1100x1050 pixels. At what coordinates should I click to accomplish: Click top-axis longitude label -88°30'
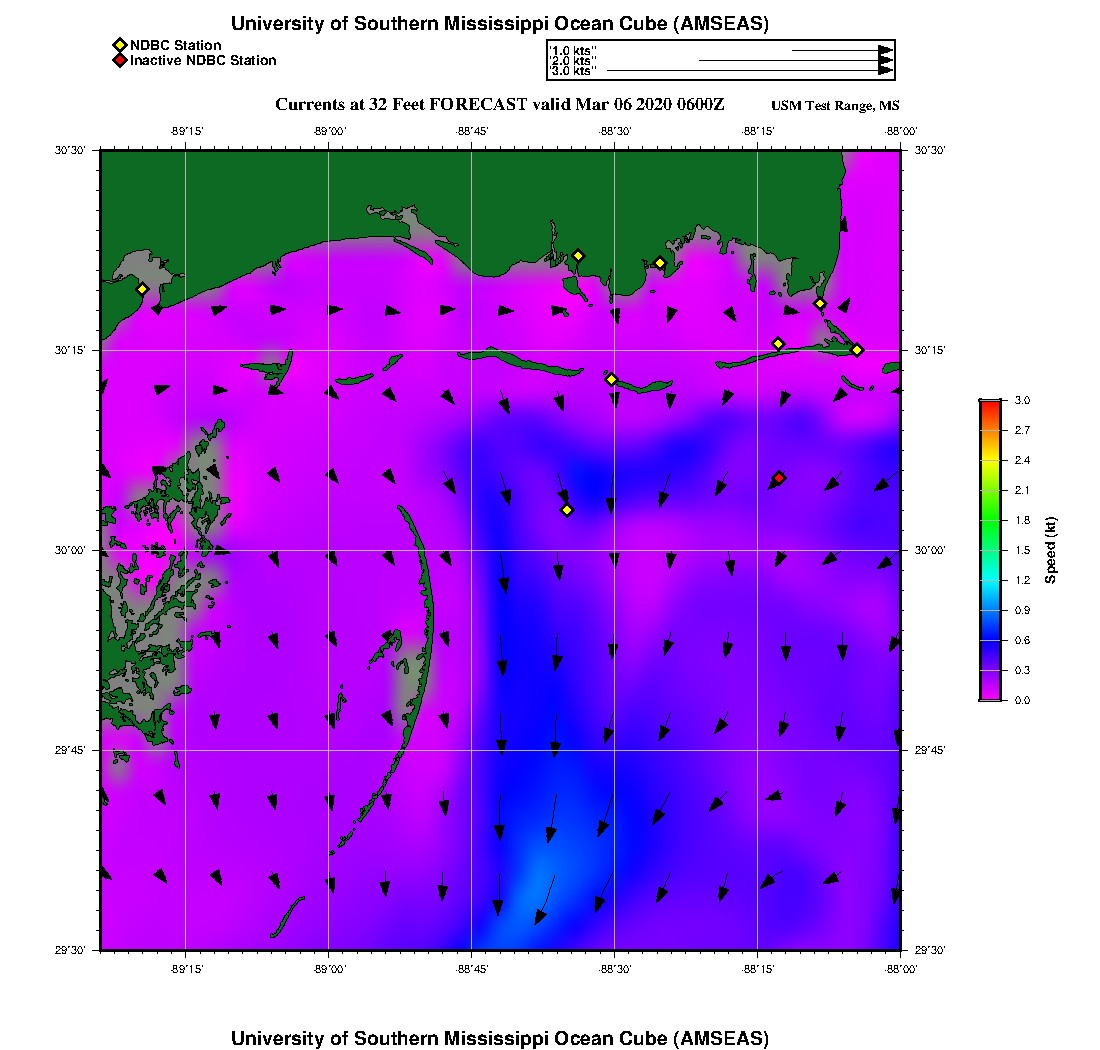tap(615, 131)
